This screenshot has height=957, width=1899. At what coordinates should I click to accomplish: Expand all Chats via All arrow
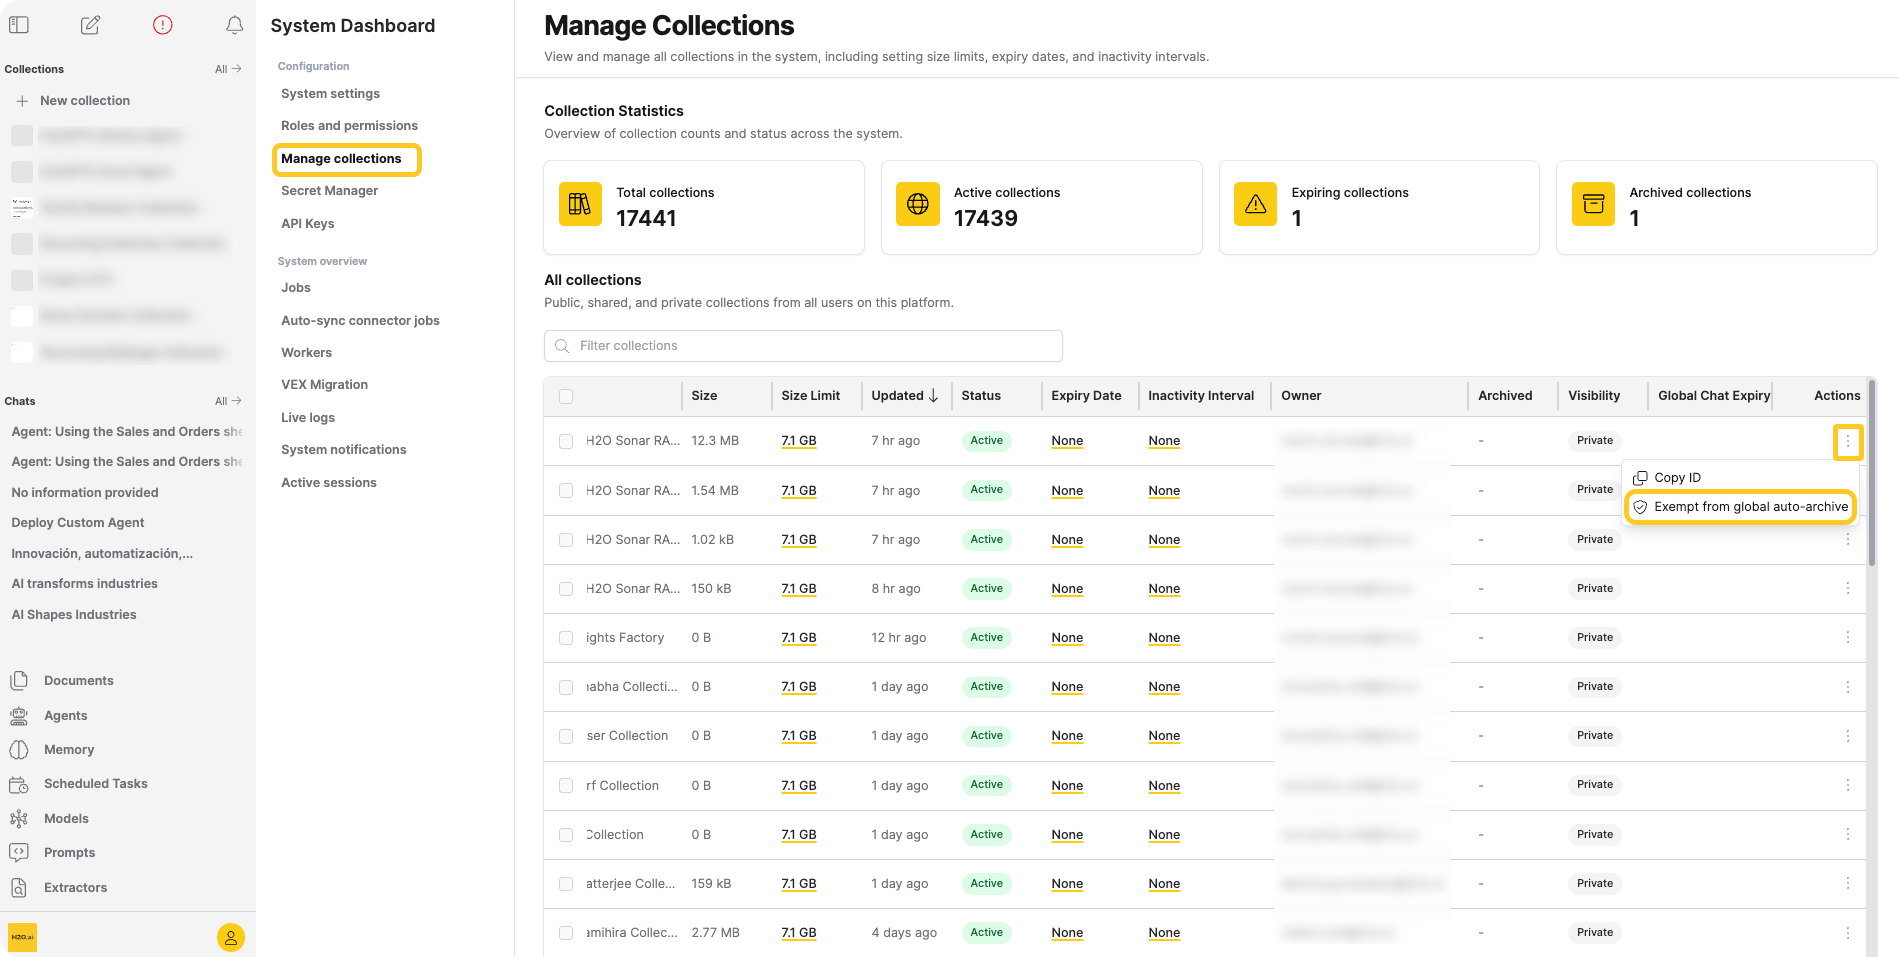[228, 401]
